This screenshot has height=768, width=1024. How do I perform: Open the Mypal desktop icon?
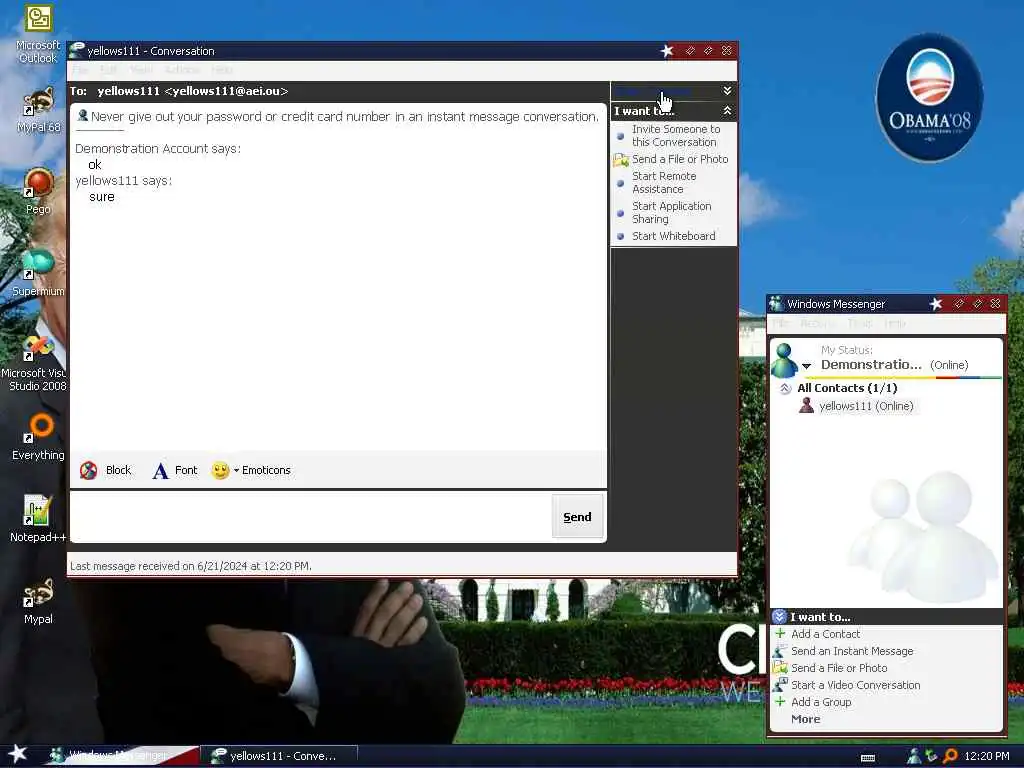38,601
